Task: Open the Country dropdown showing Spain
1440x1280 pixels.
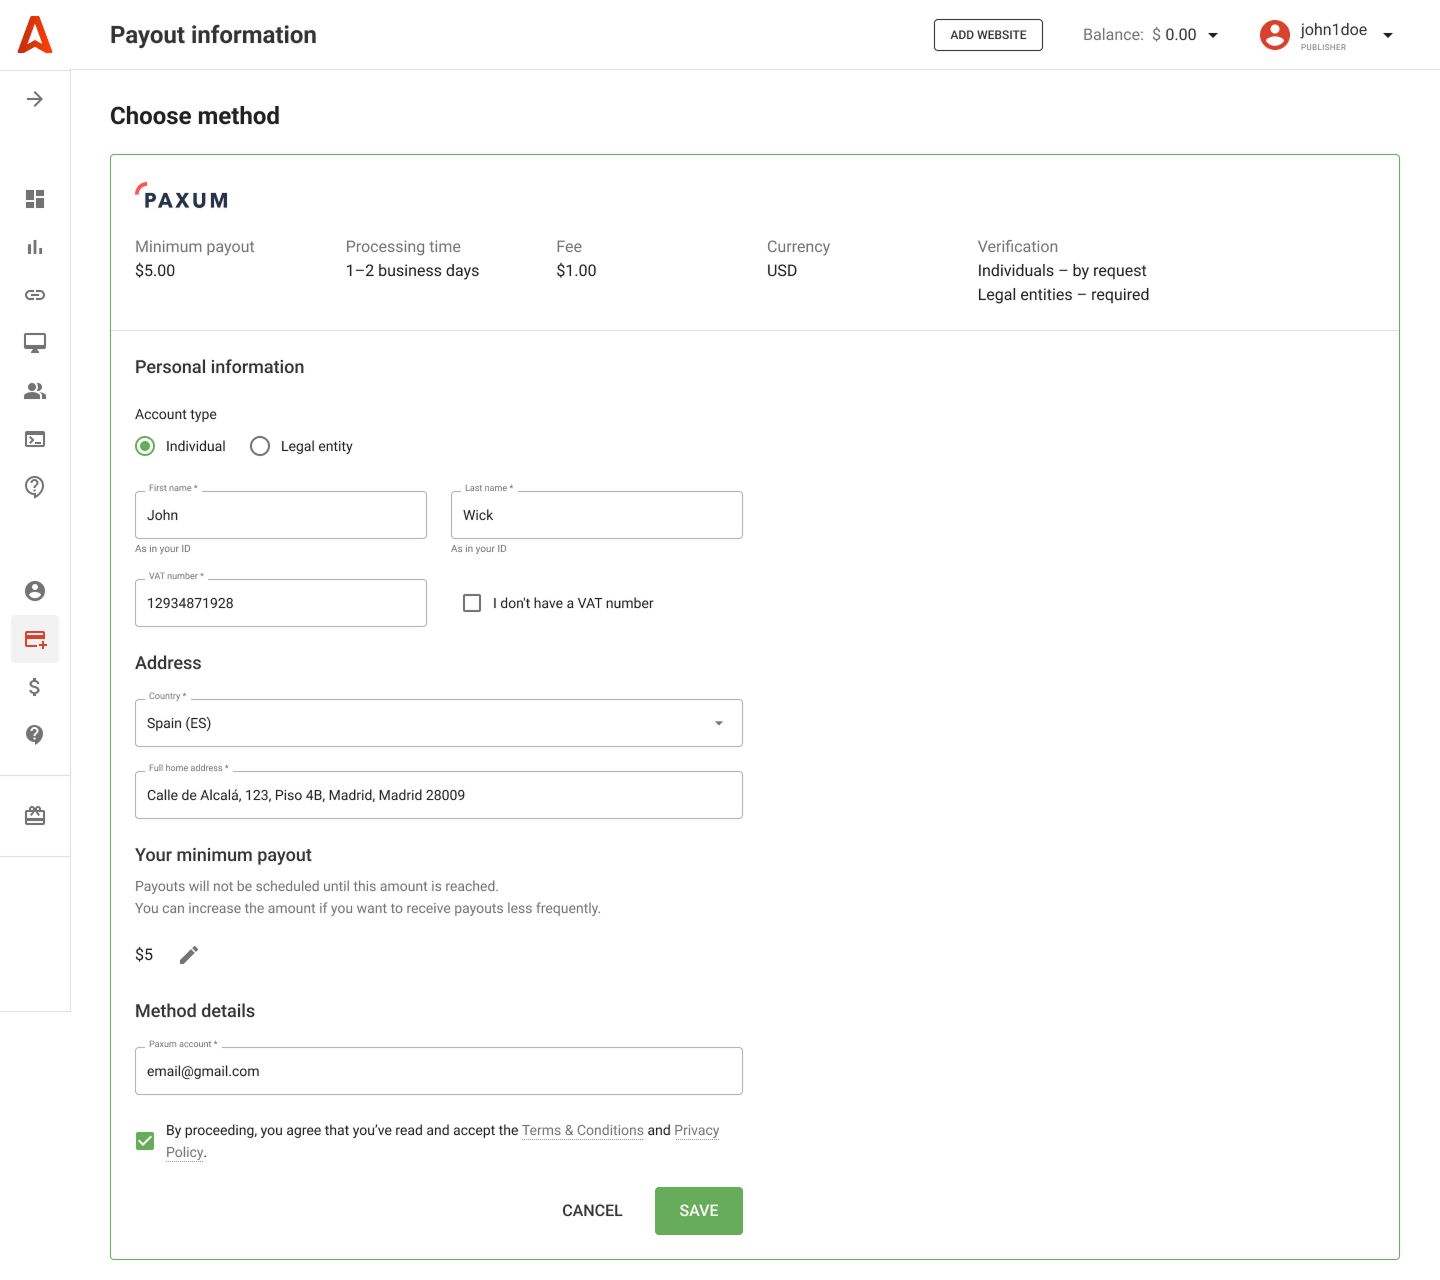Action: 438,723
